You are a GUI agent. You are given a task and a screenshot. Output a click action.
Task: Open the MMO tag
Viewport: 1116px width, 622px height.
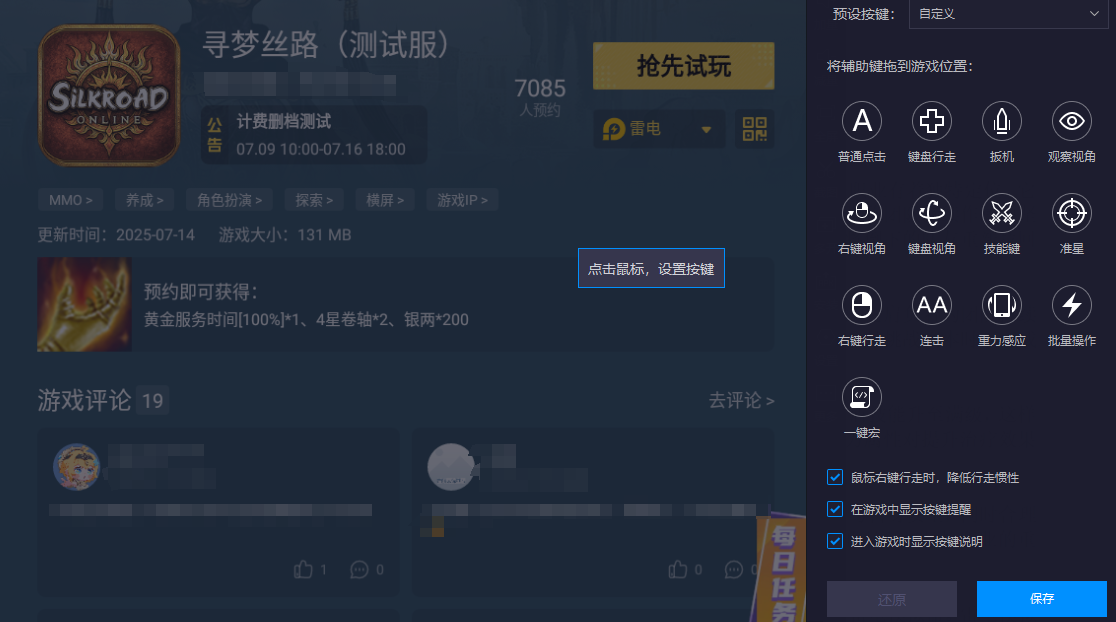click(70, 200)
